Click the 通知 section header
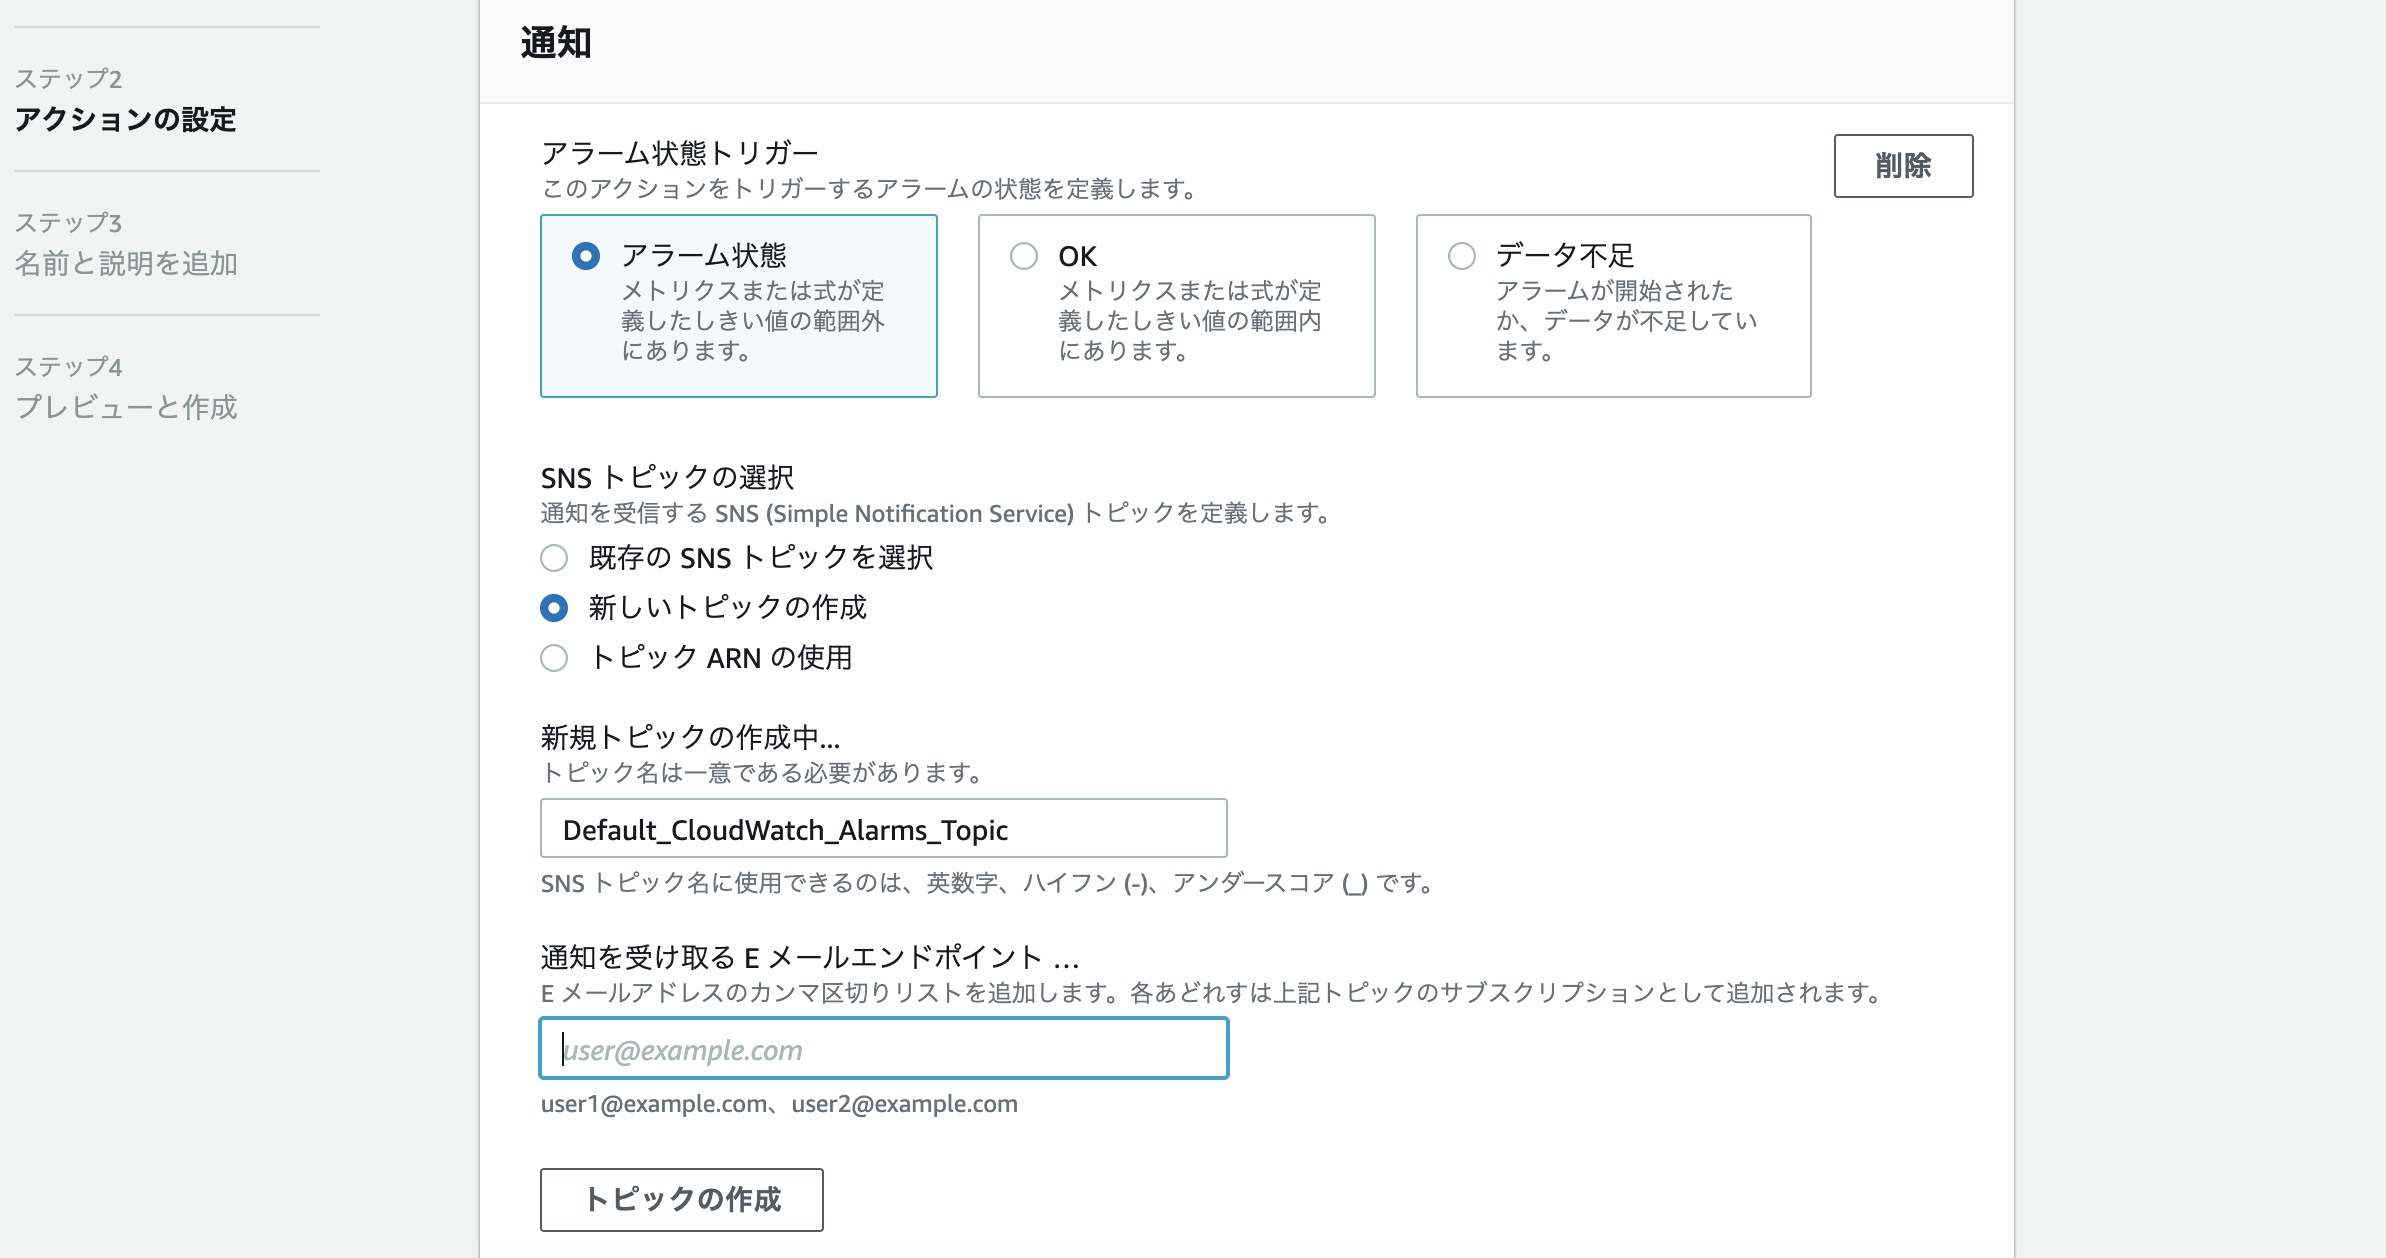The height and width of the screenshot is (1258, 2386). (x=556, y=44)
